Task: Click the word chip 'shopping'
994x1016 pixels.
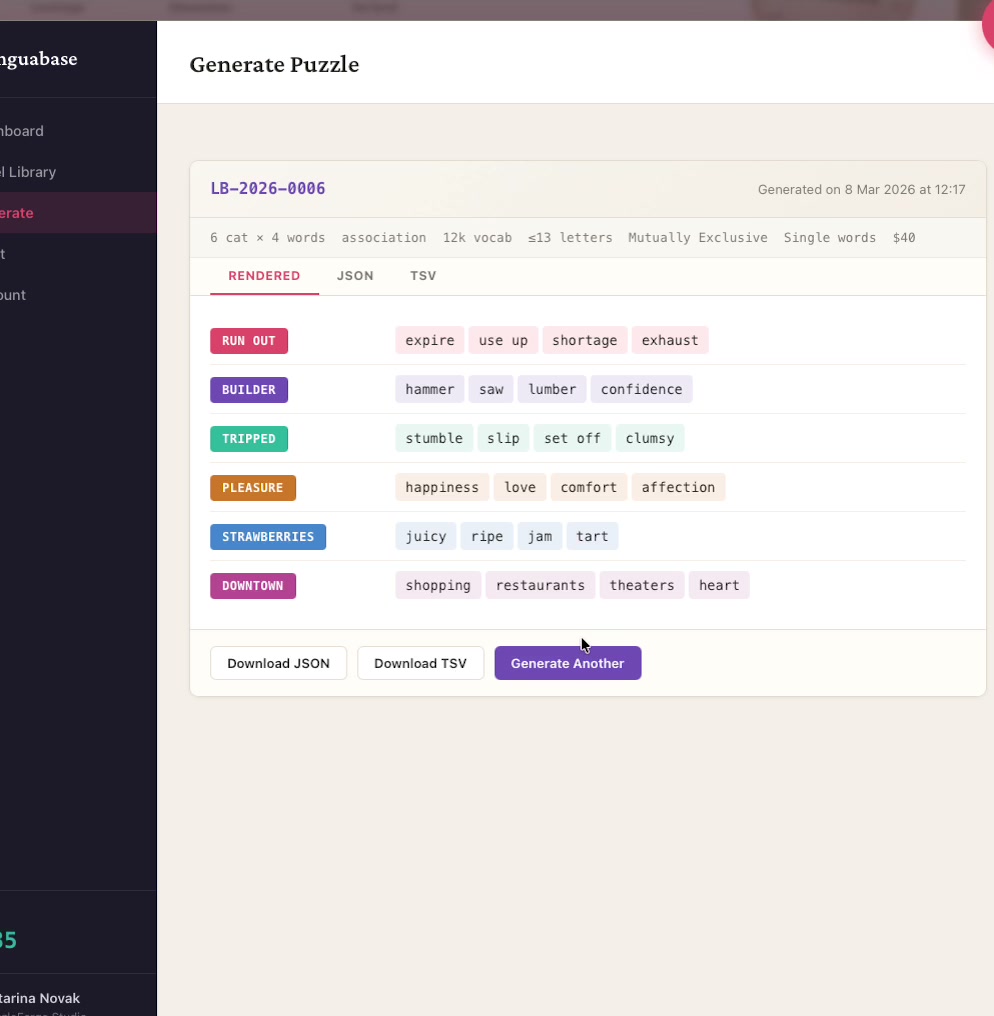Action: 438,585
